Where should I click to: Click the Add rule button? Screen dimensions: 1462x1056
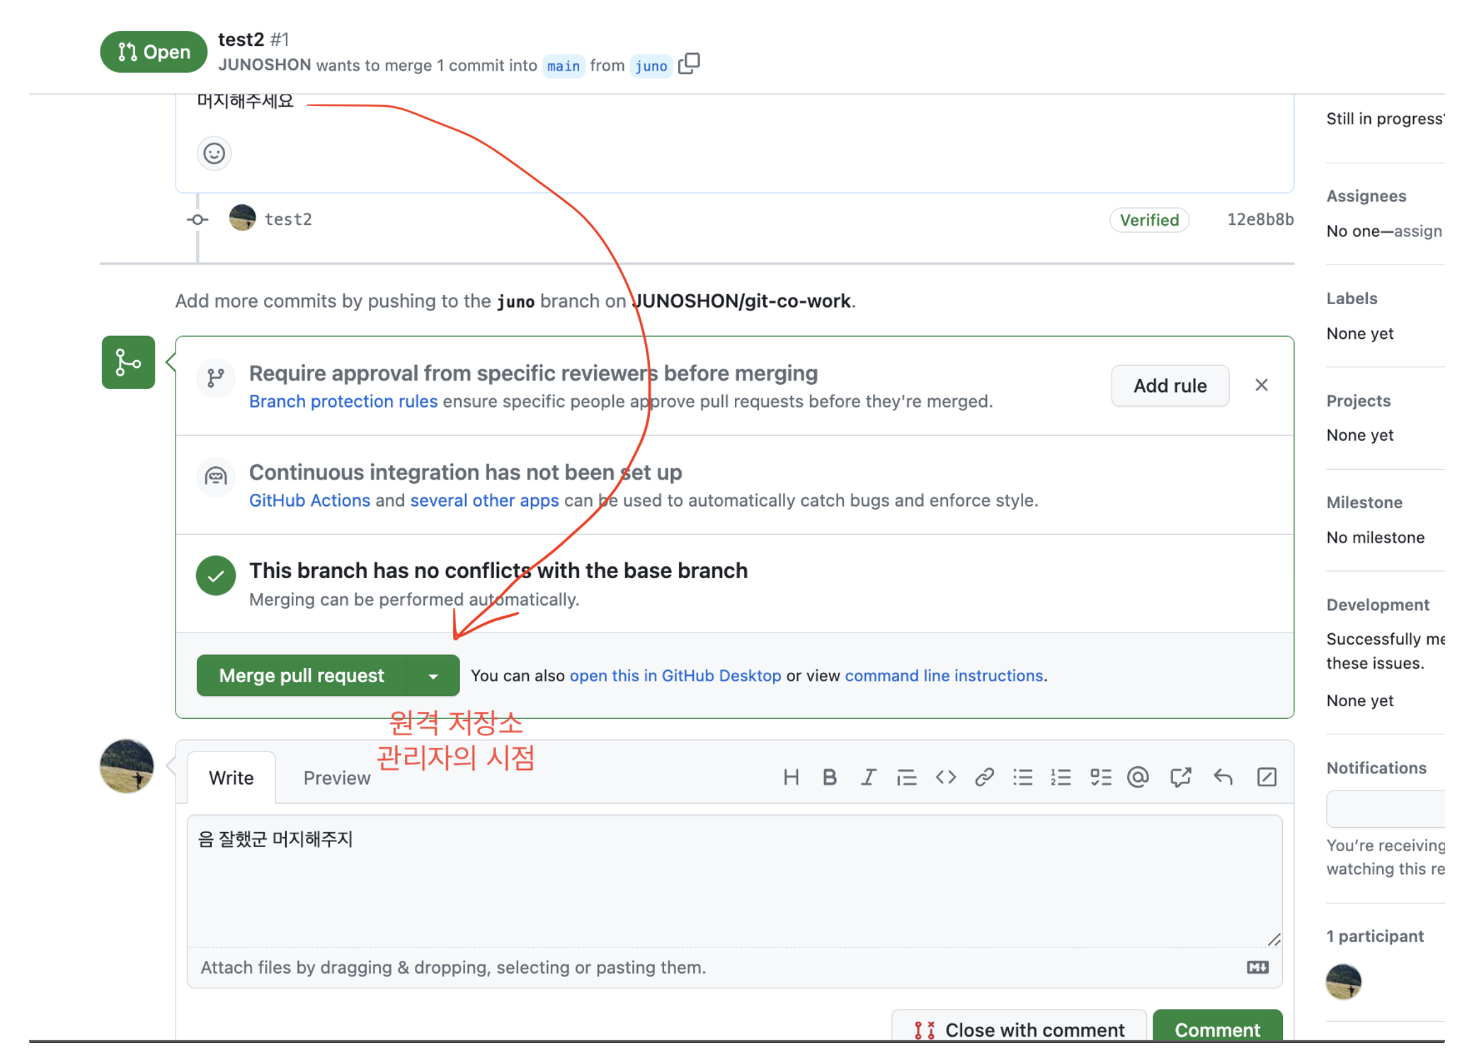[x=1170, y=386]
